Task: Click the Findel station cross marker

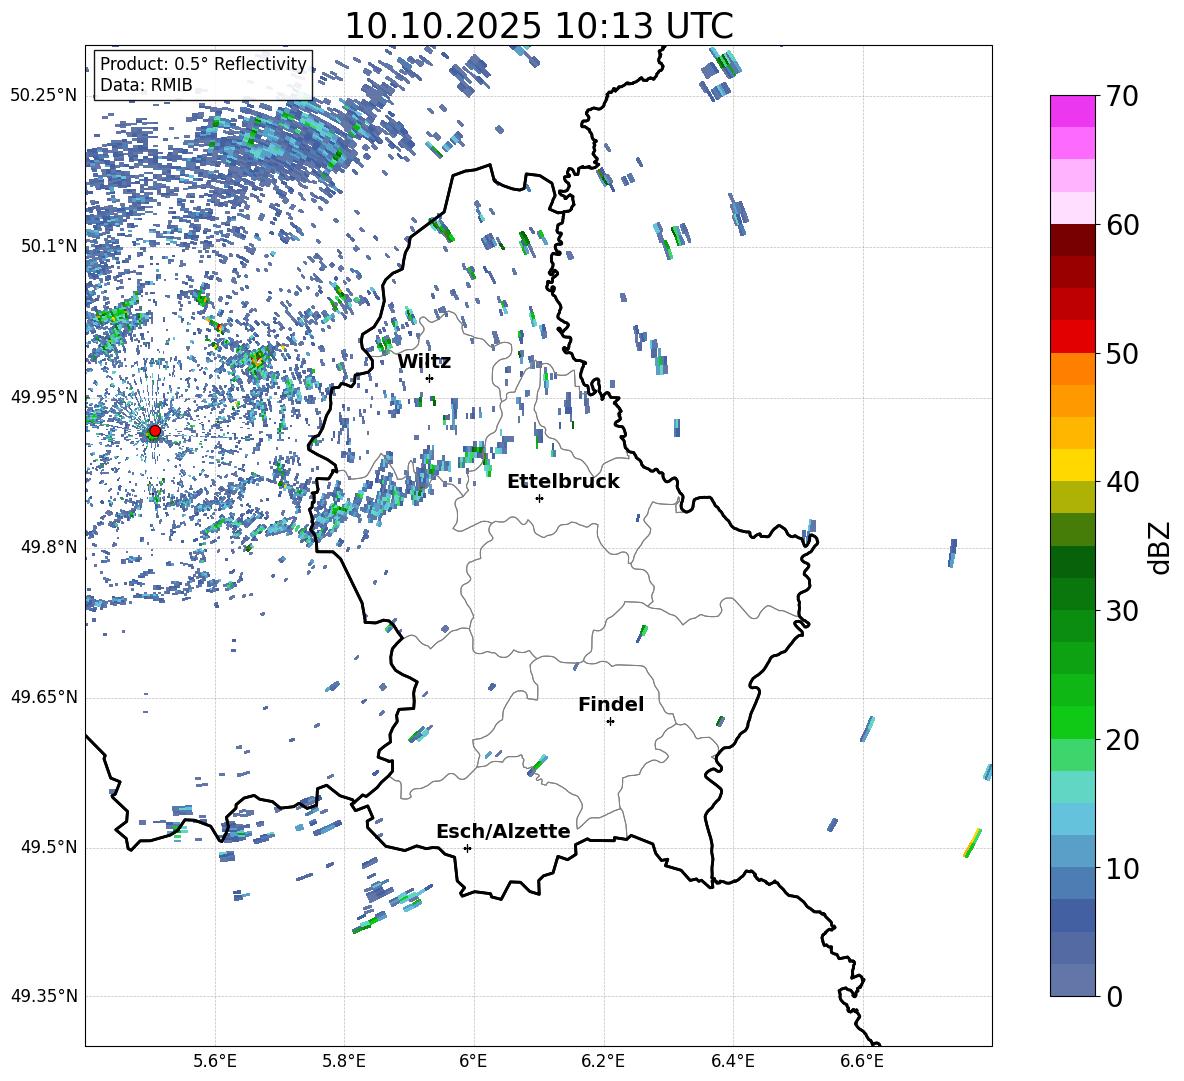Action: pyautogui.click(x=610, y=722)
